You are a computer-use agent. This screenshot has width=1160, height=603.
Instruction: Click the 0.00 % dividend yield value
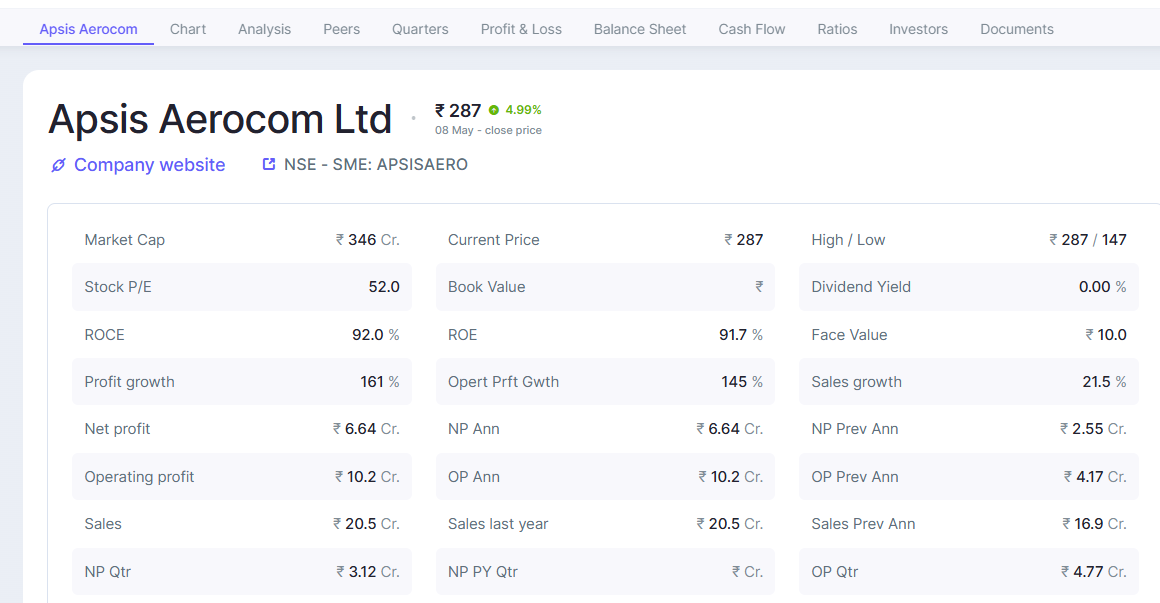pyautogui.click(x=1102, y=287)
